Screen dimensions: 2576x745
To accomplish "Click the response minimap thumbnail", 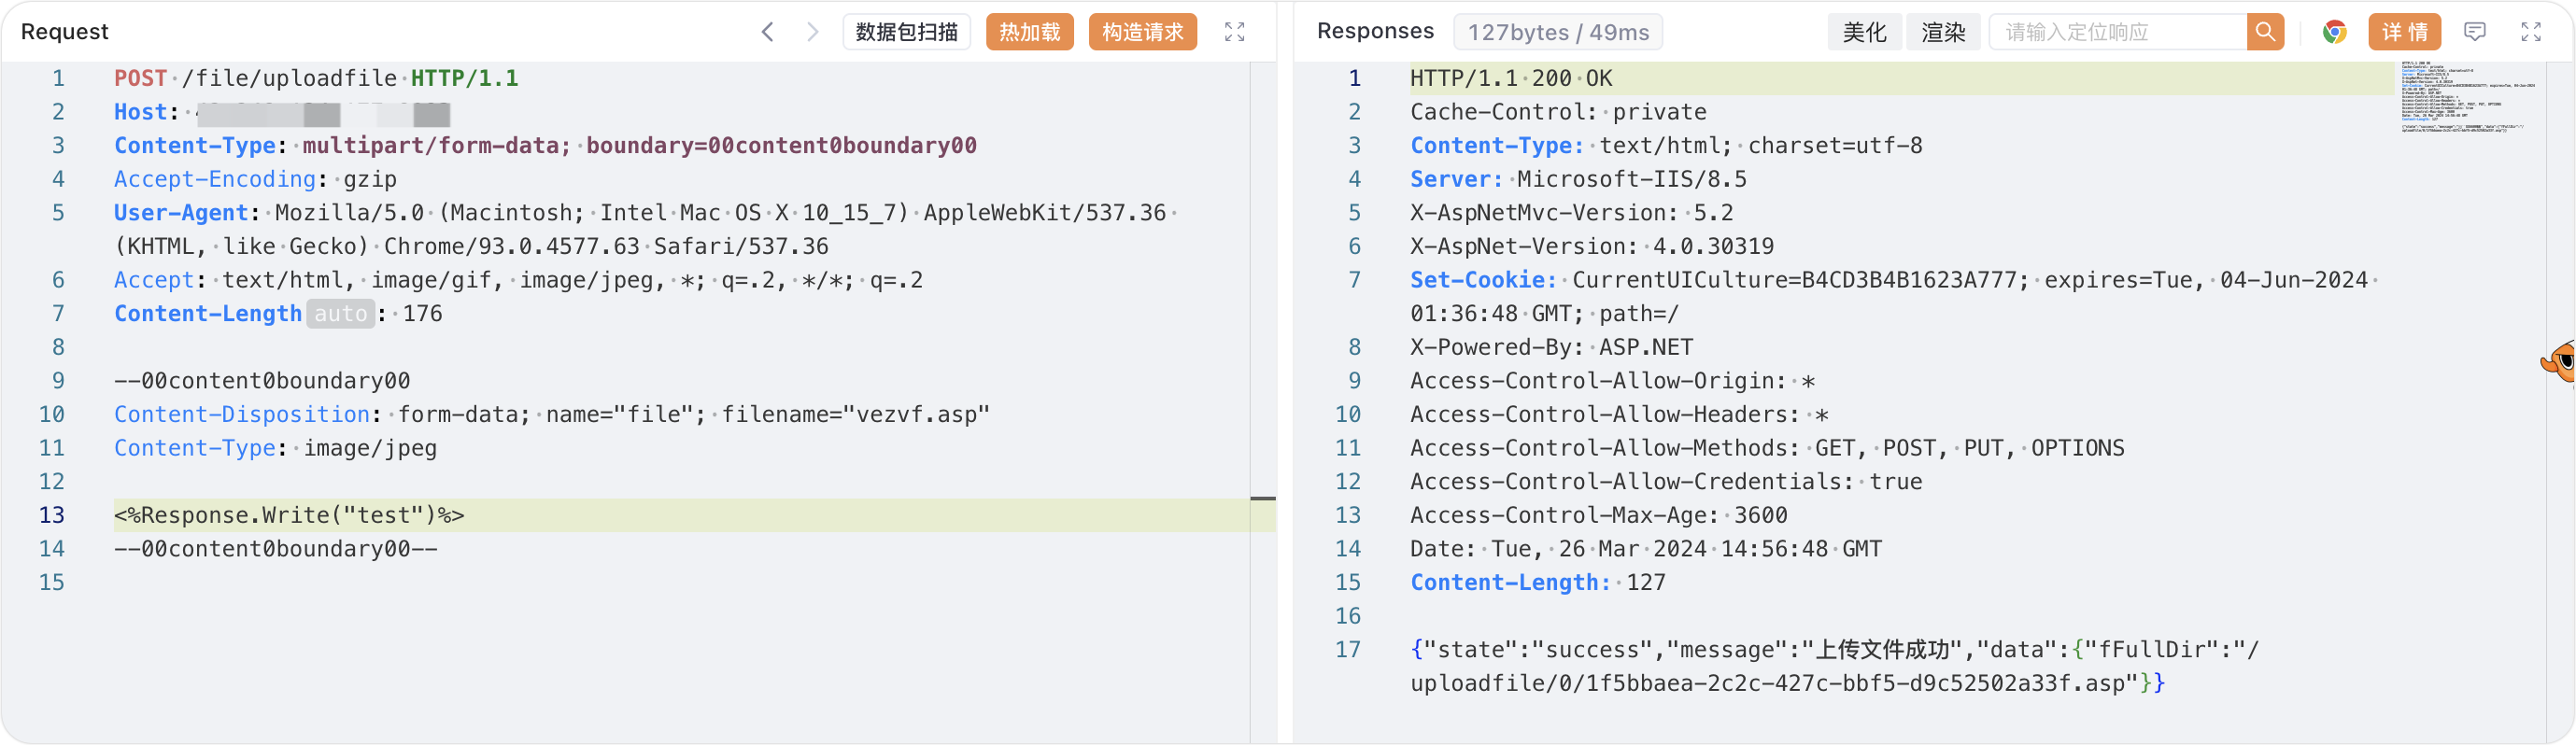I will [x=2467, y=97].
